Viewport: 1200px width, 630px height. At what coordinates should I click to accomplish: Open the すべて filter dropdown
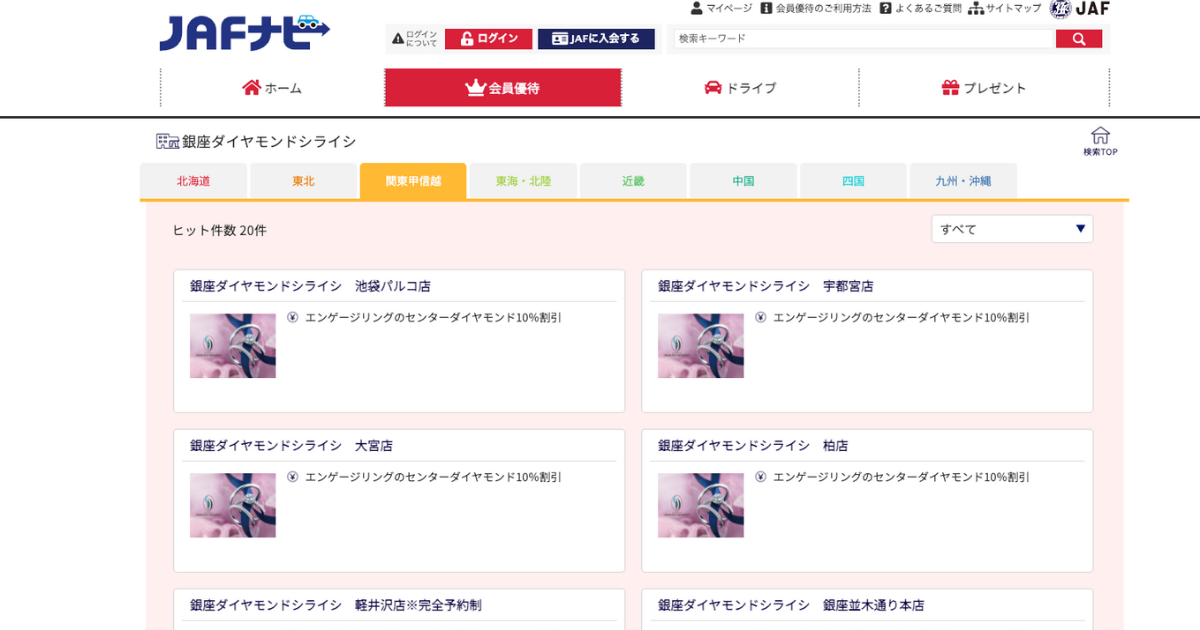click(x=1012, y=229)
